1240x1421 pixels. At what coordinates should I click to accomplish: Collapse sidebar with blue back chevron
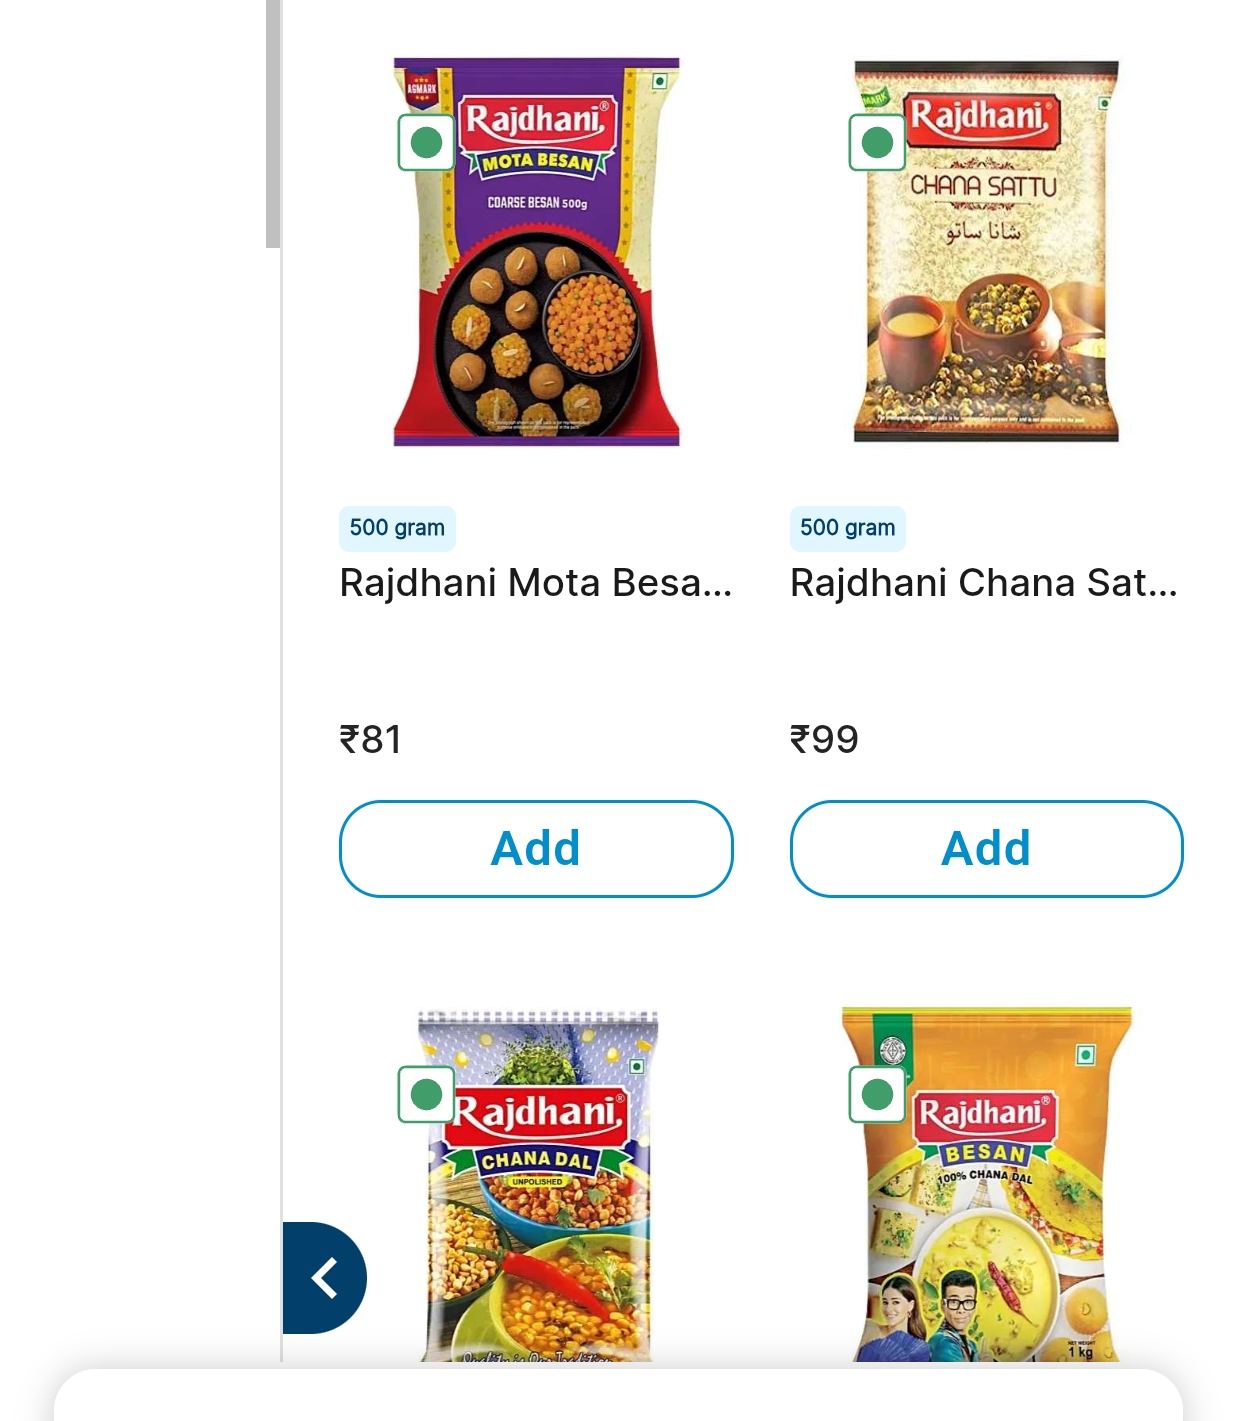324,1278
